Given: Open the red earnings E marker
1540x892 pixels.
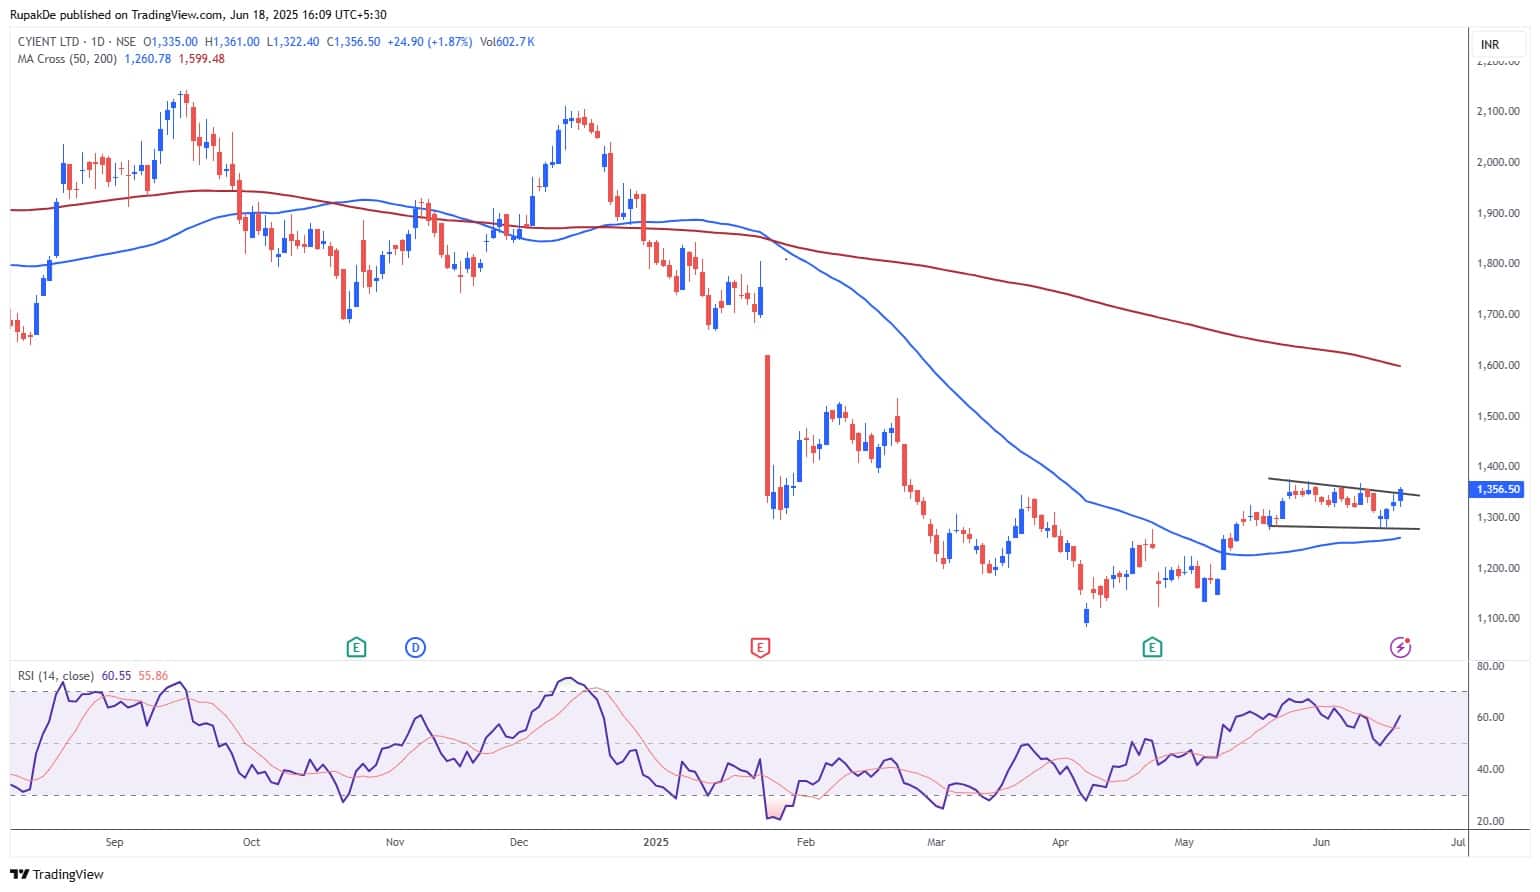Looking at the screenshot, I should pyautogui.click(x=760, y=648).
